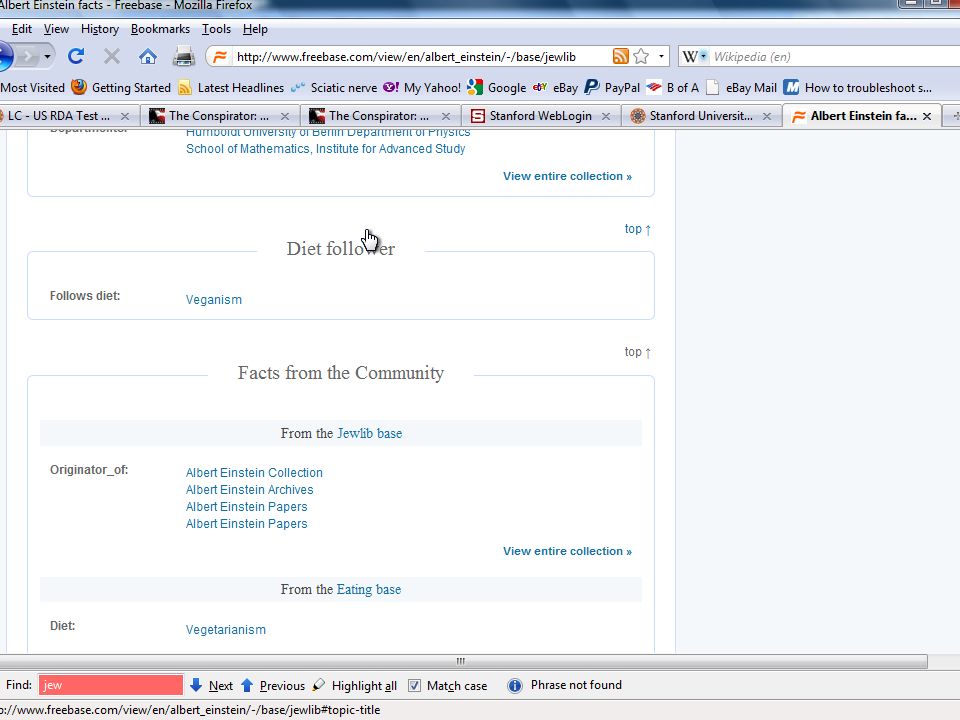Open the Most Visited bookmarks folder

tap(32, 88)
